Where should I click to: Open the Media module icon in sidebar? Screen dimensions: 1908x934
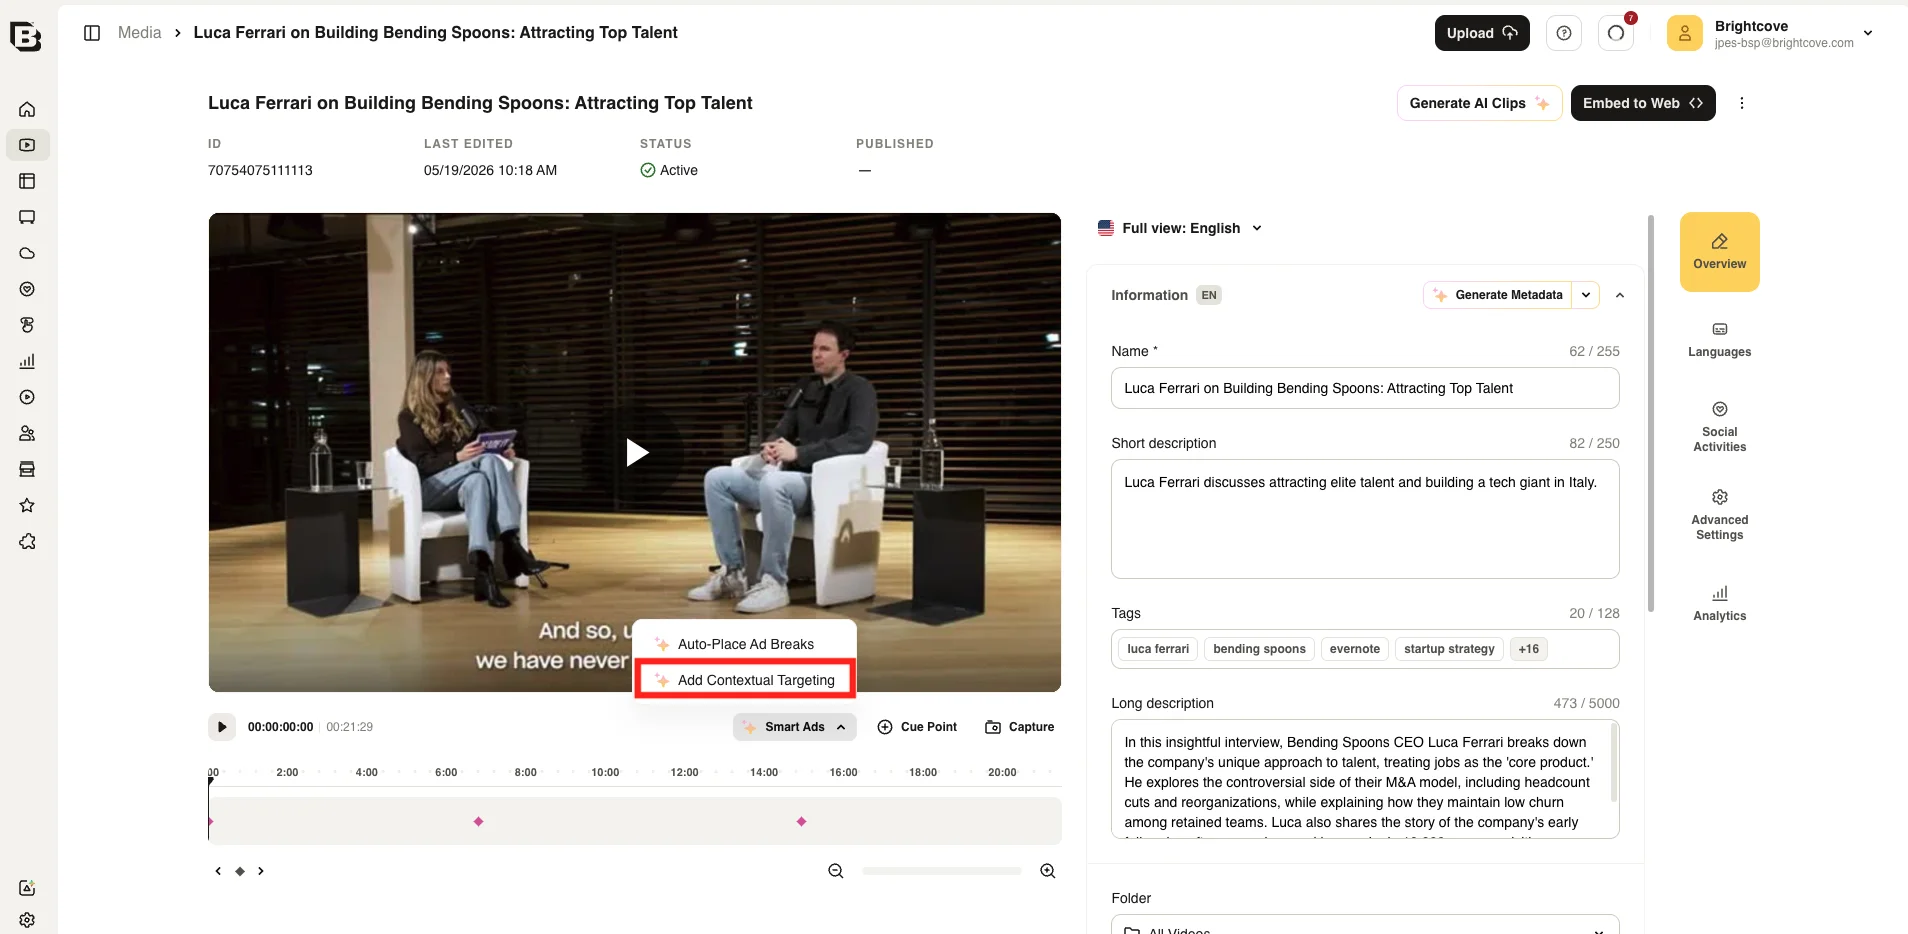(x=27, y=145)
